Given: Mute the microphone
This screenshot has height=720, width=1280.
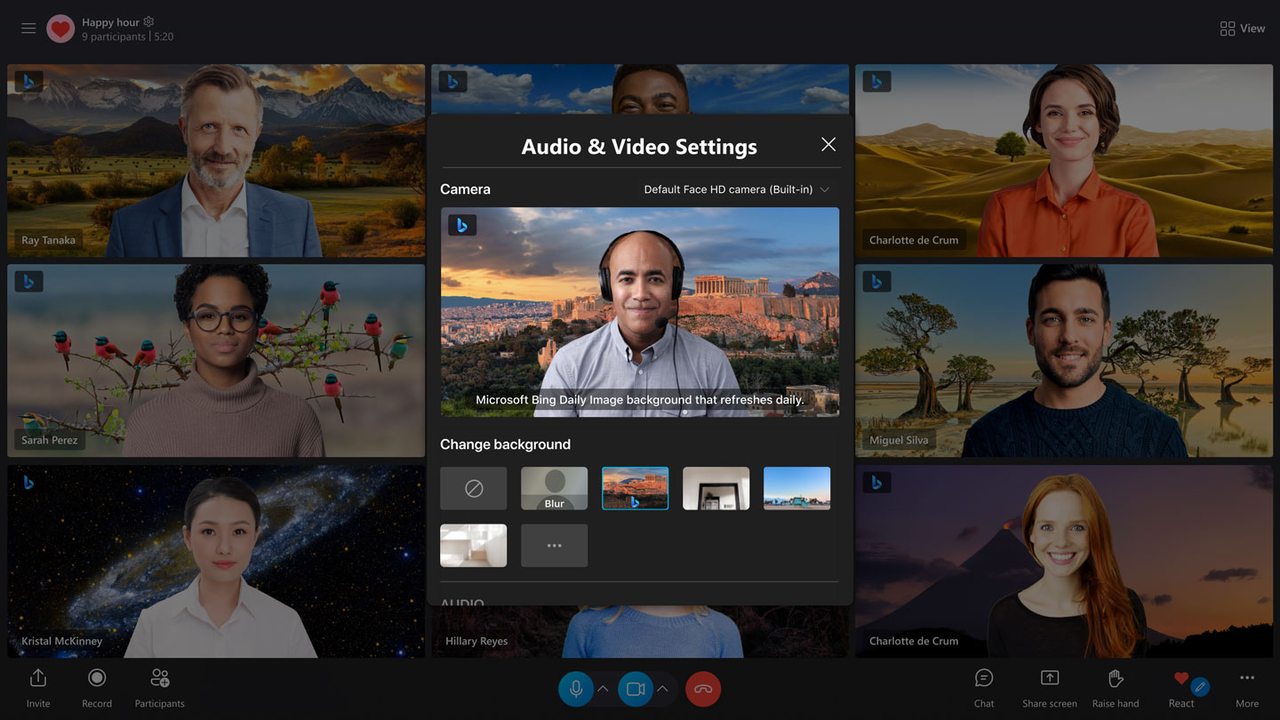Looking at the screenshot, I should 575,689.
